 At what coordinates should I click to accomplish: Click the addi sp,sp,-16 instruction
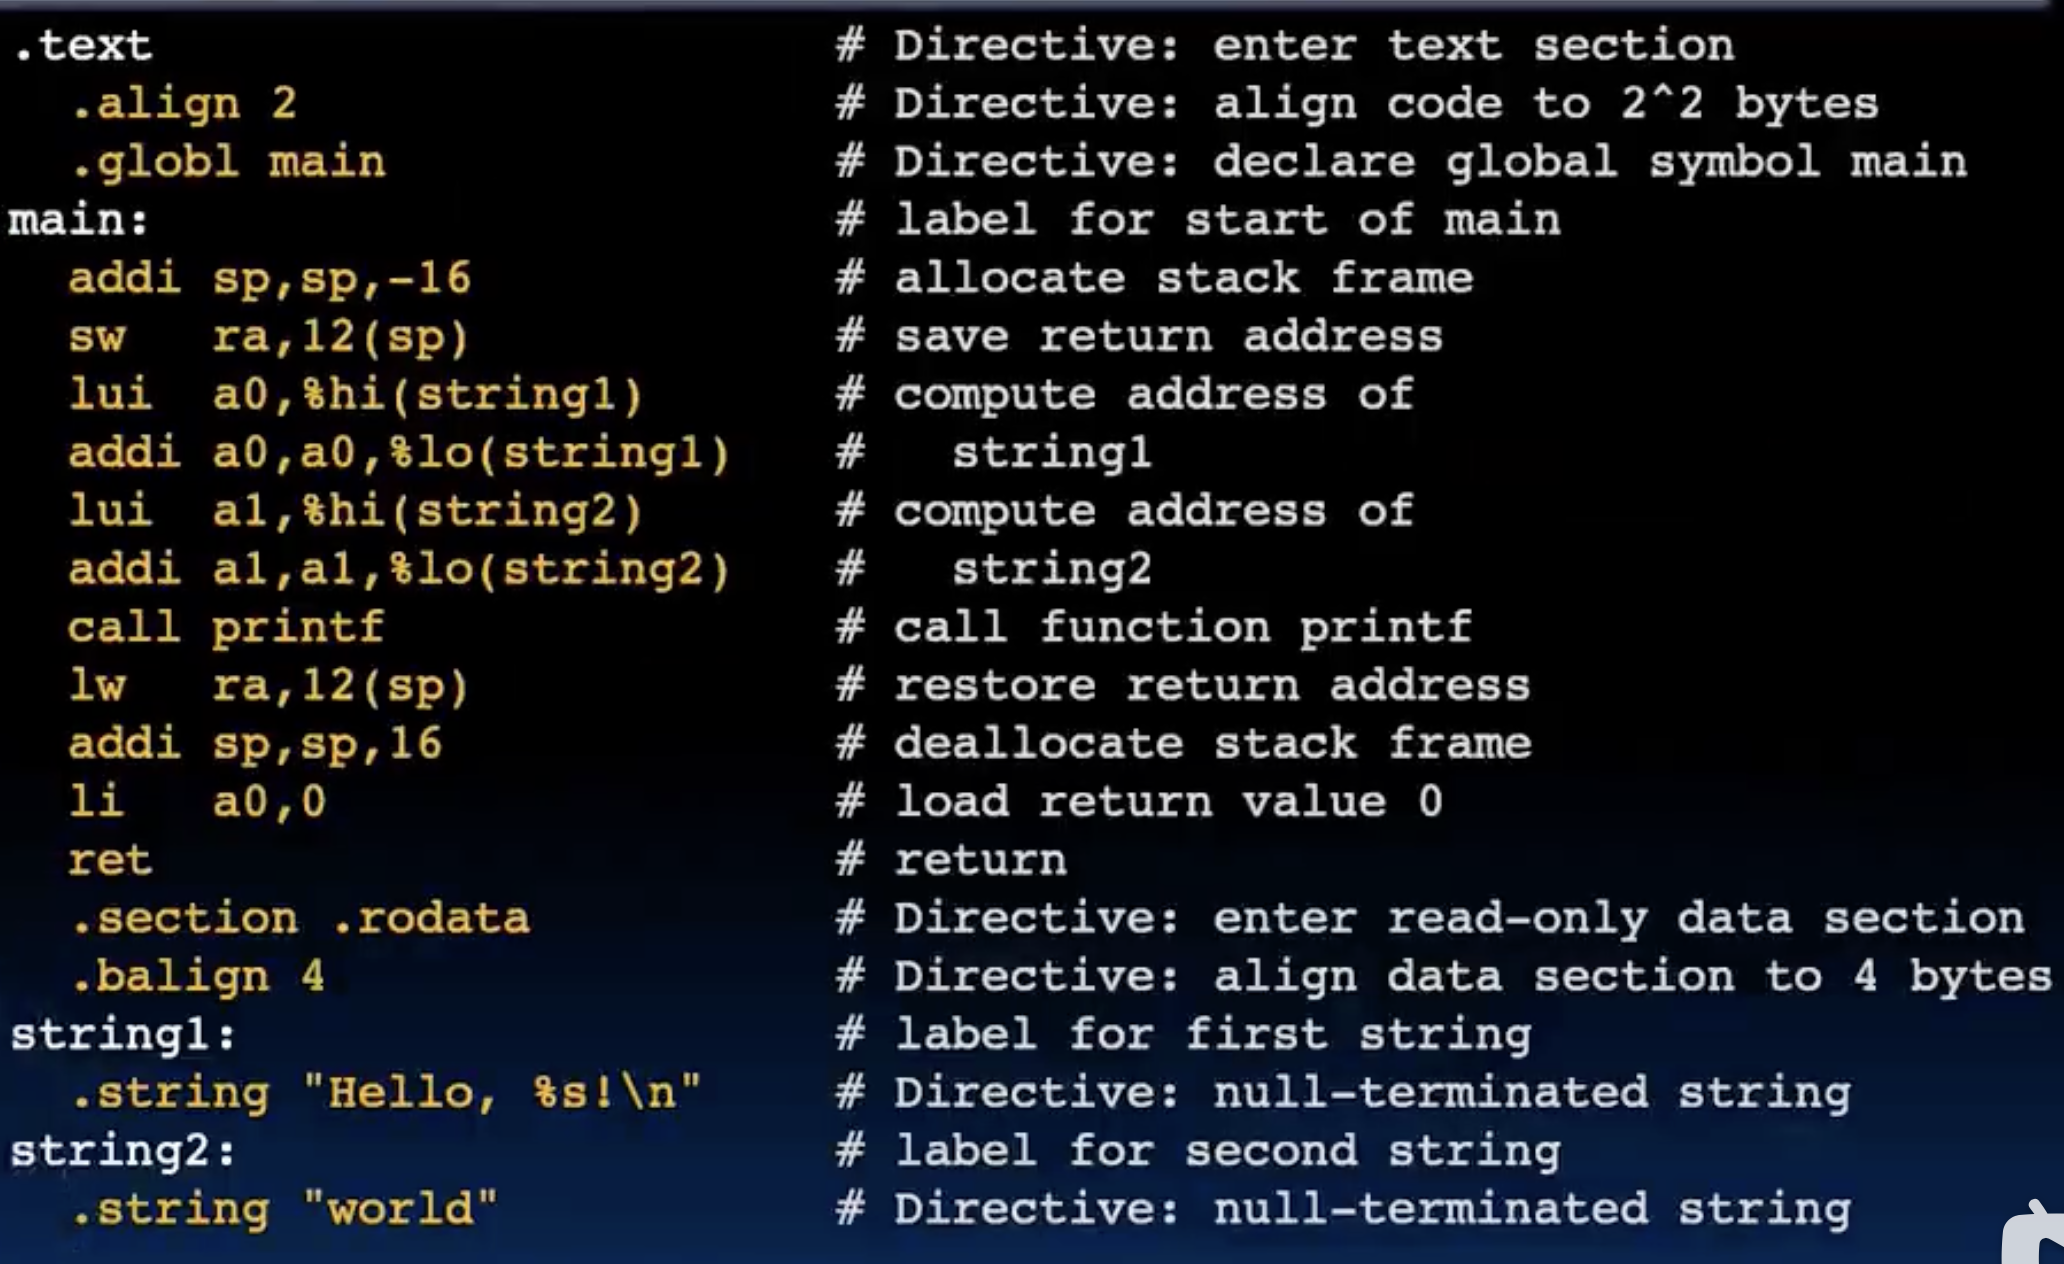(x=269, y=278)
